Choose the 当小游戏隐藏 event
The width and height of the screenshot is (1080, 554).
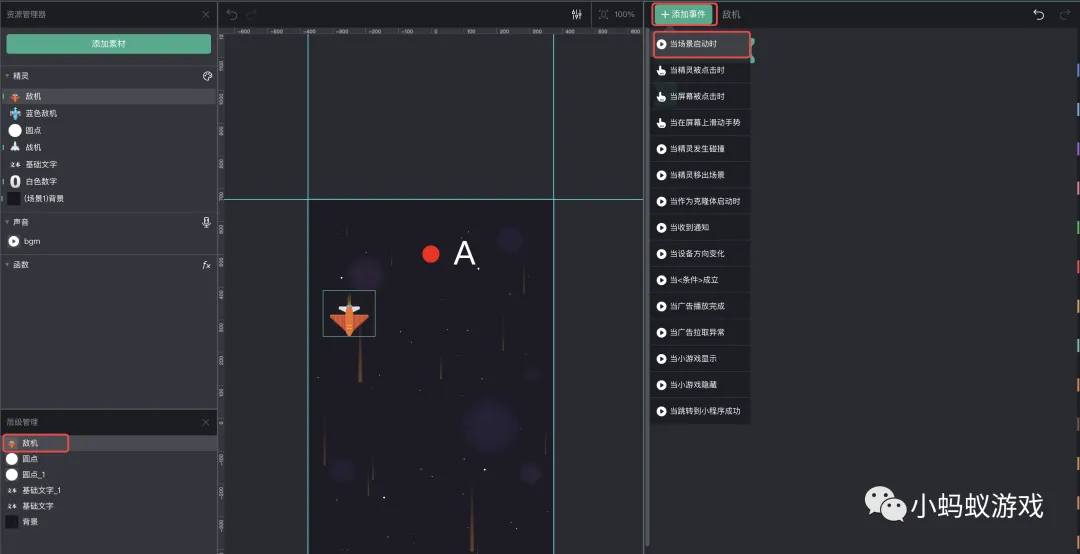[x=700, y=384]
